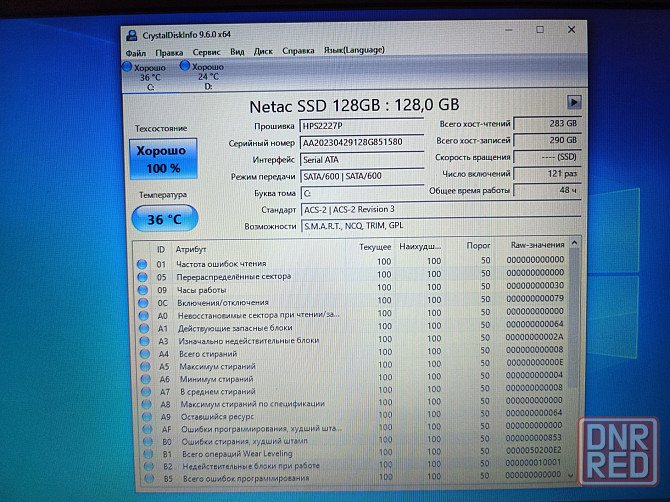
Task: Click status circle for Часы работы
Action: [x=143, y=290]
